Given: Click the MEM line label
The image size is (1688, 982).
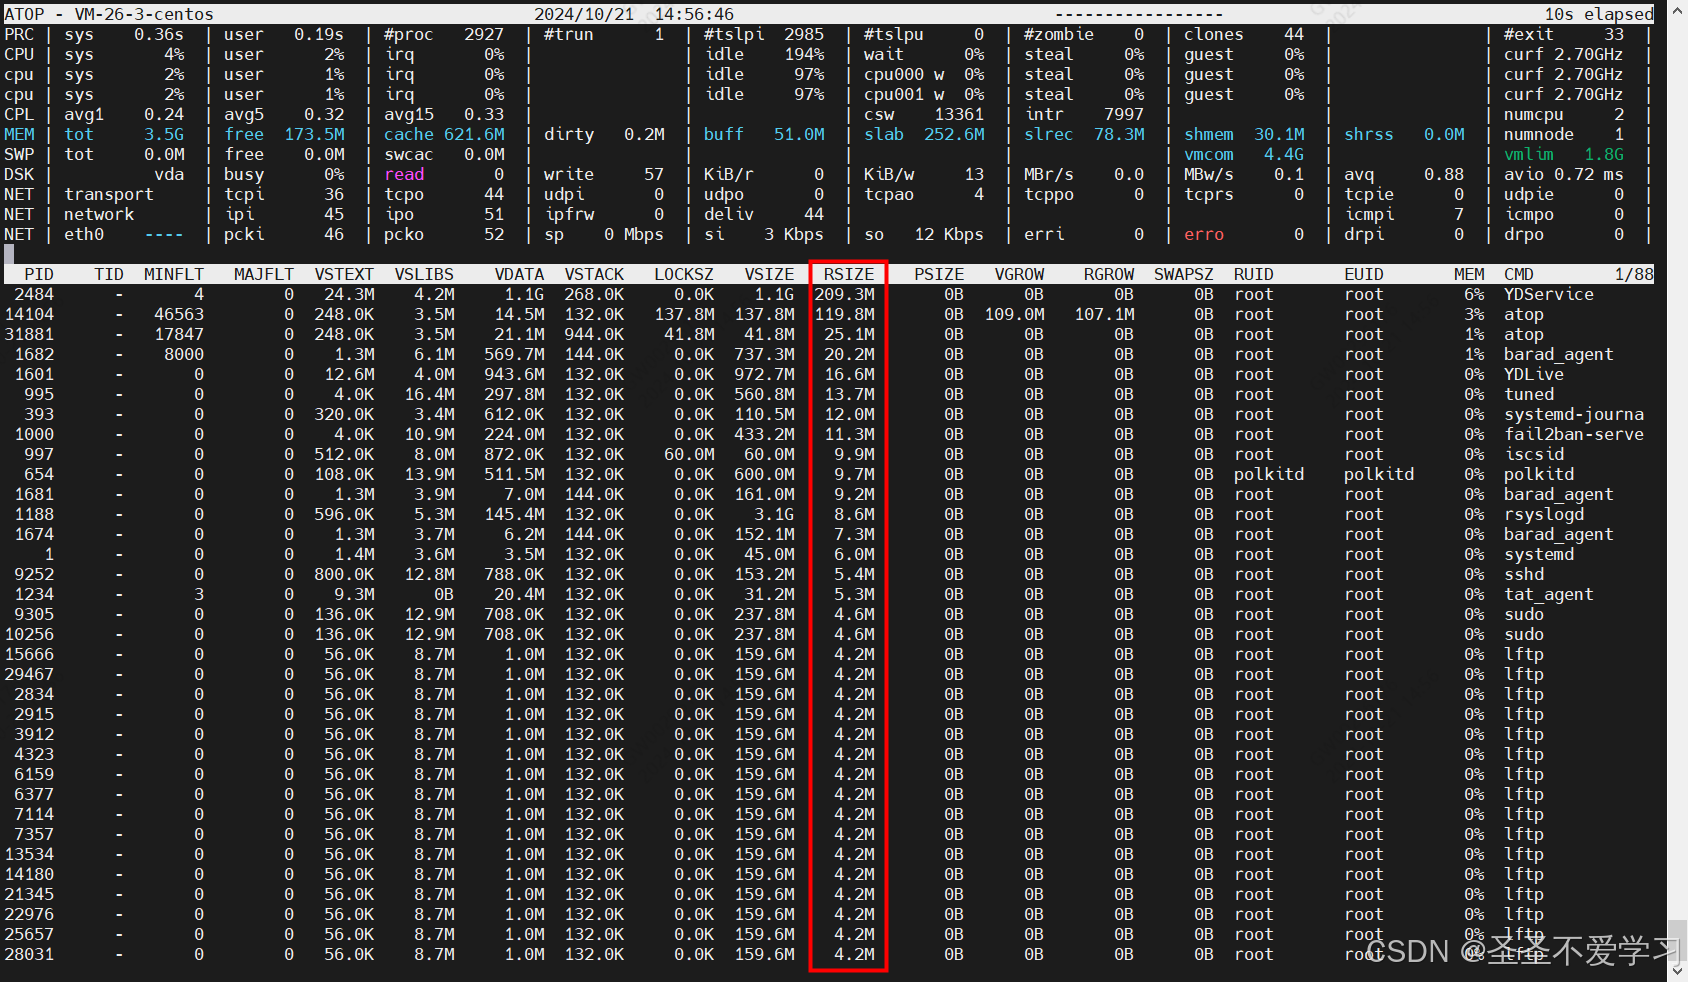Looking at the screenshot, I should (19, 134).
